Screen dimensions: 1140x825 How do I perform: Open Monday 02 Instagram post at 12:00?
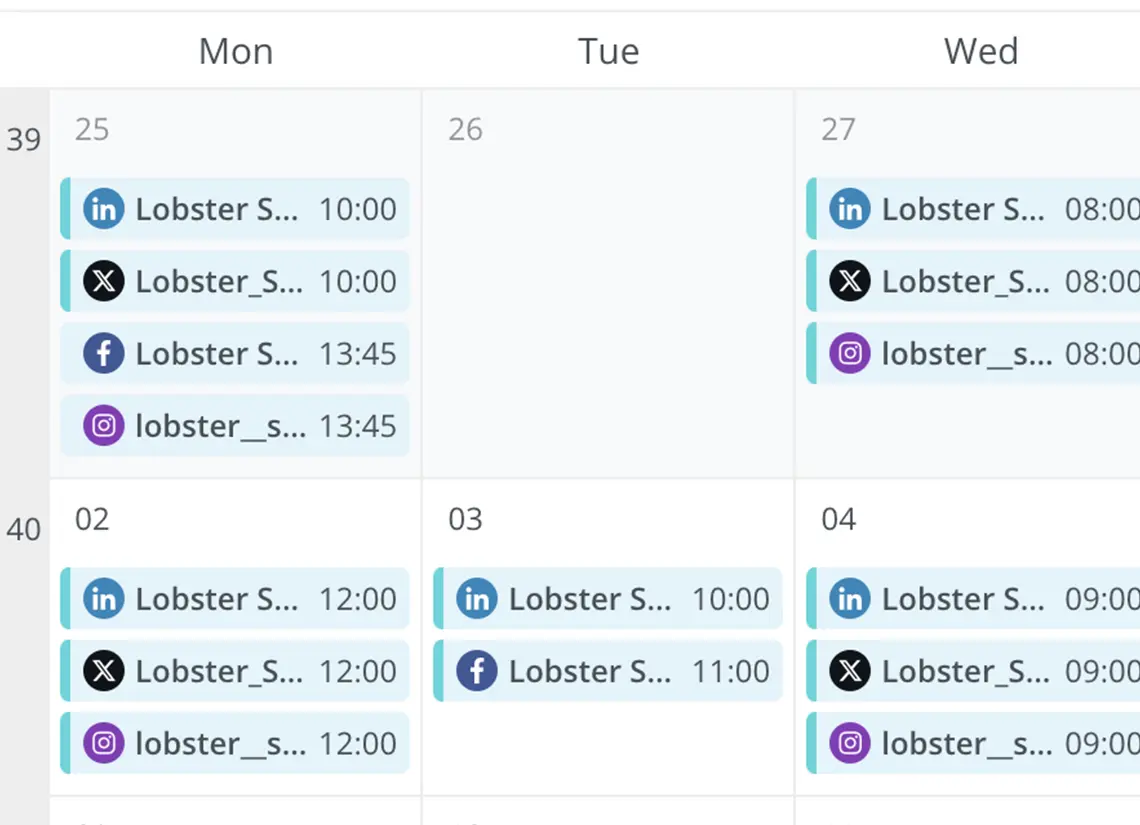click(x=235, y=743)
